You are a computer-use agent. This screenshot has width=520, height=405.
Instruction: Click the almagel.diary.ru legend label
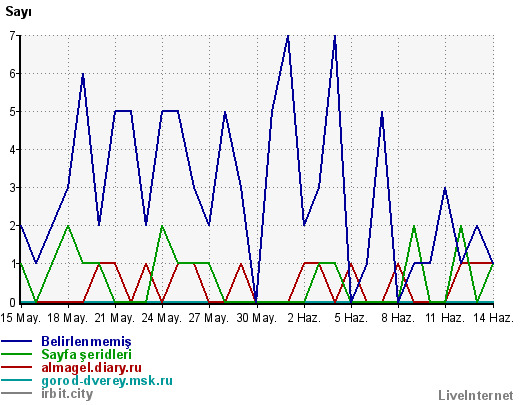coord(92,368)
